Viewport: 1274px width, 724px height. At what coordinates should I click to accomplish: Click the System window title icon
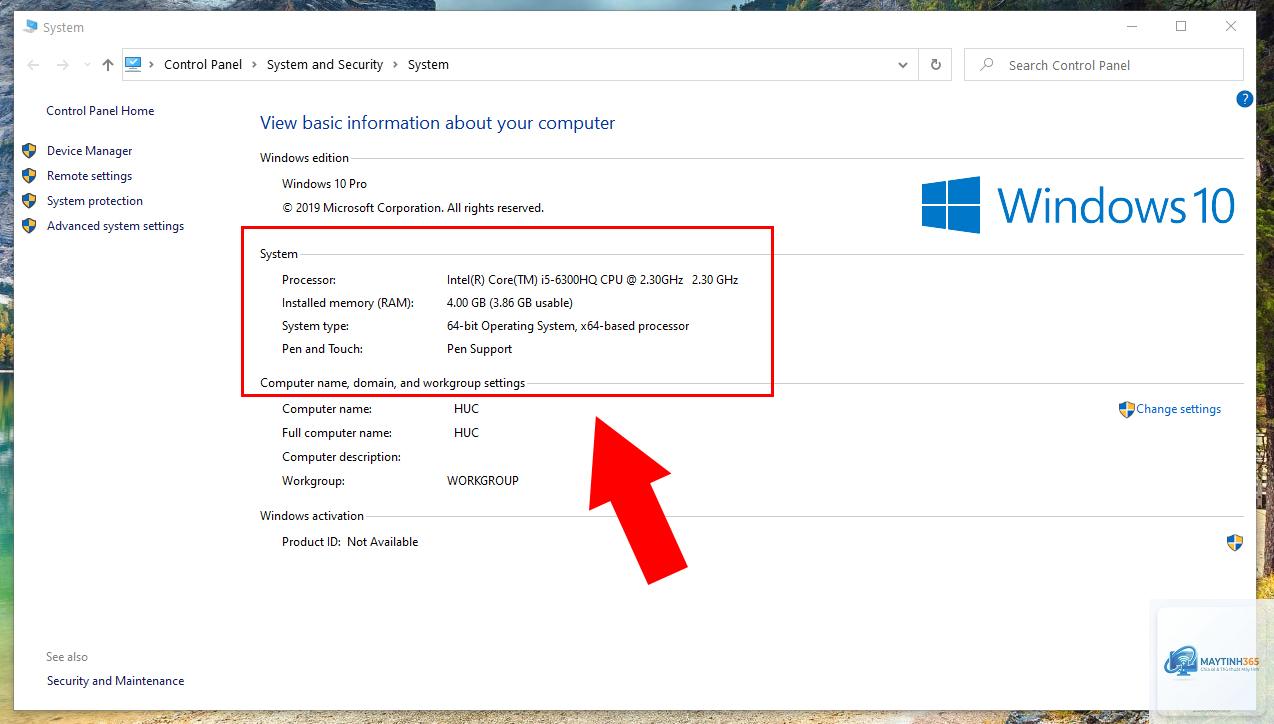(x=30, y=27)
